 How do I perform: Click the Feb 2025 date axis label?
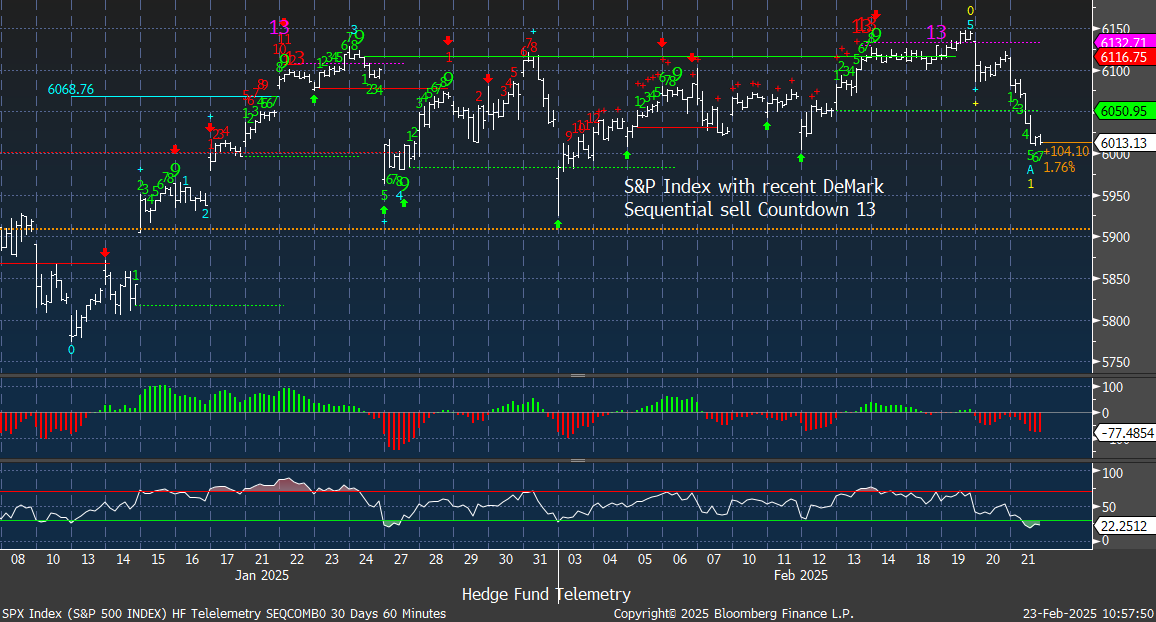[799, 576]
